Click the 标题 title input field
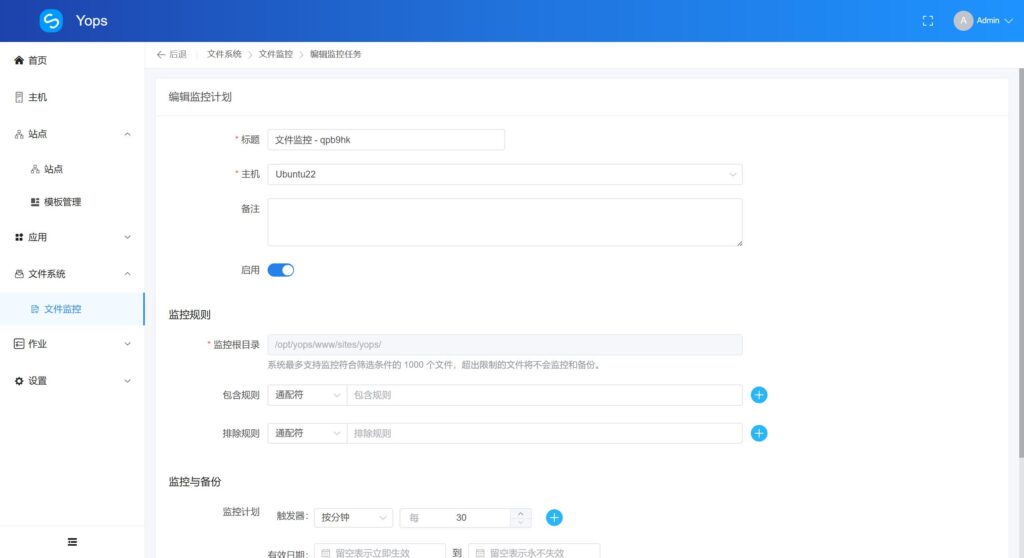This screenshot has height=558, width=1024. (x=385, y=140)
